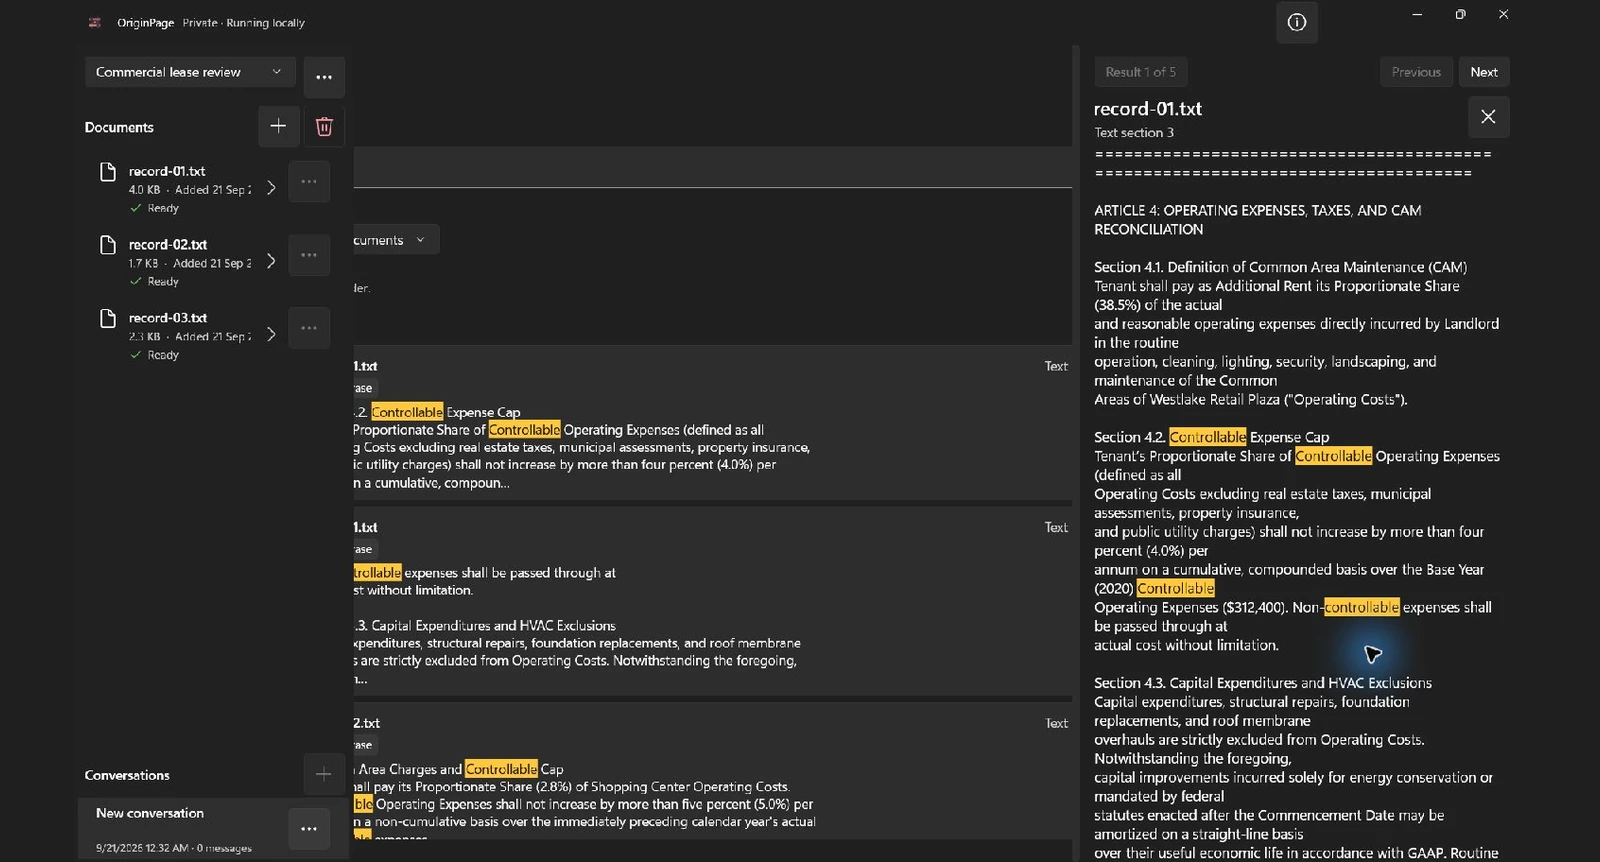This screenshot has width=1600, height=862.
Task: Open more options for record-01.txt
Action: coord(309,182)
